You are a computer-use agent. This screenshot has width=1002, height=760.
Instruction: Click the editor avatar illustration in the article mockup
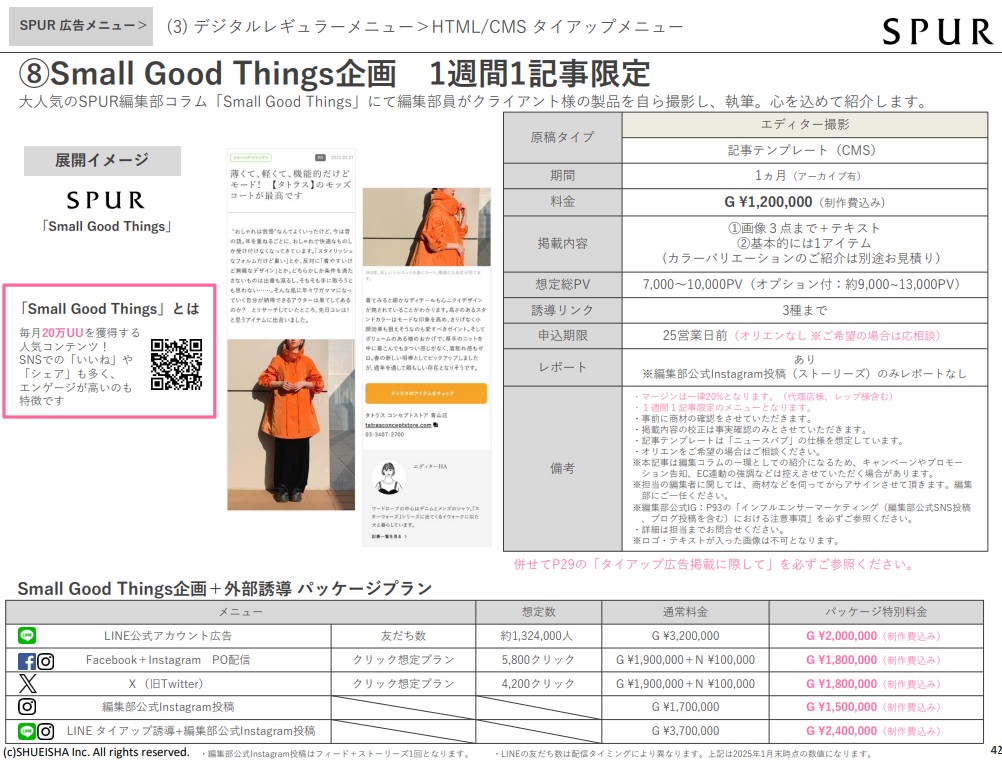(388, 478)
